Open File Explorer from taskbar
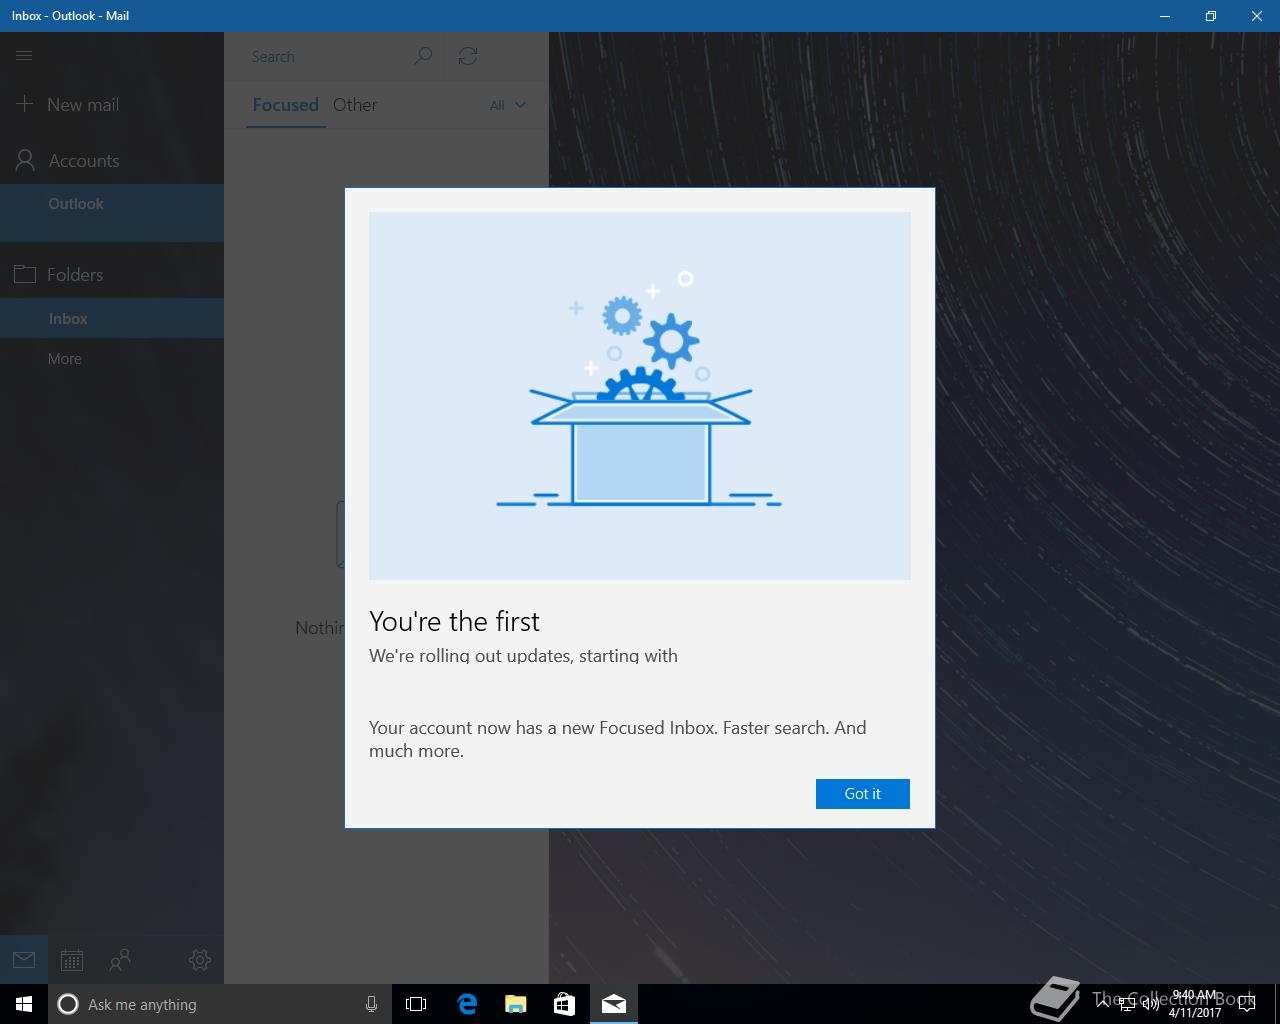 tap(516, 1004)
